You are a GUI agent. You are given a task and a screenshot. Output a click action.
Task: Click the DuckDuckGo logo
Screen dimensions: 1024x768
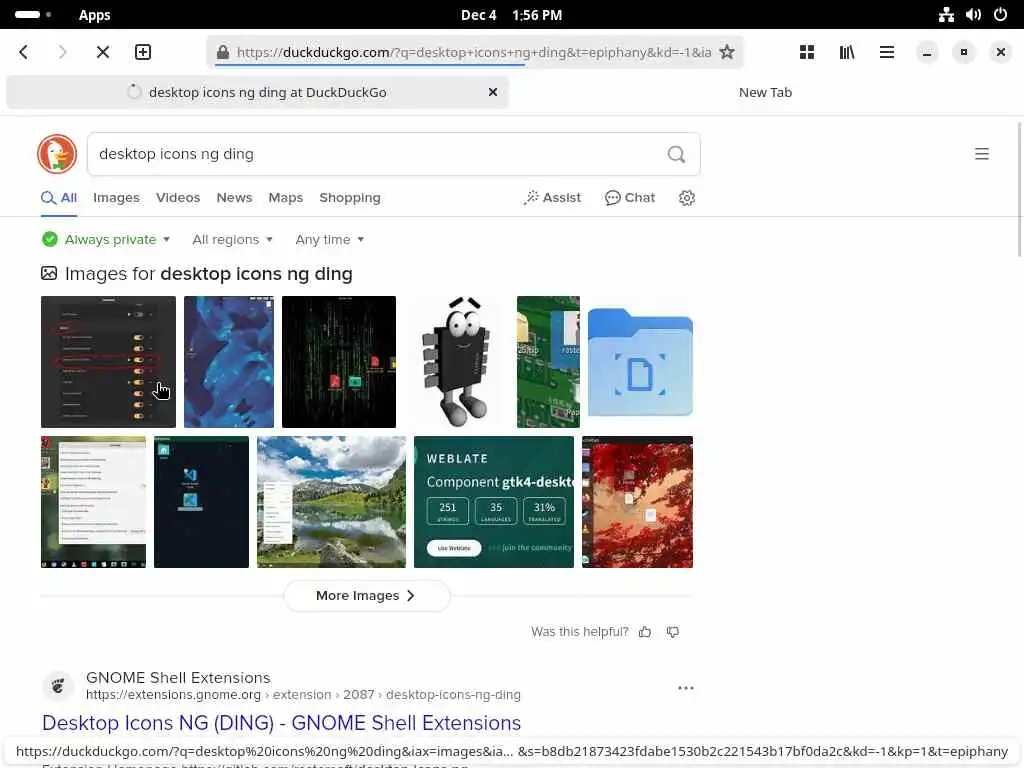(x=57, y=154)
